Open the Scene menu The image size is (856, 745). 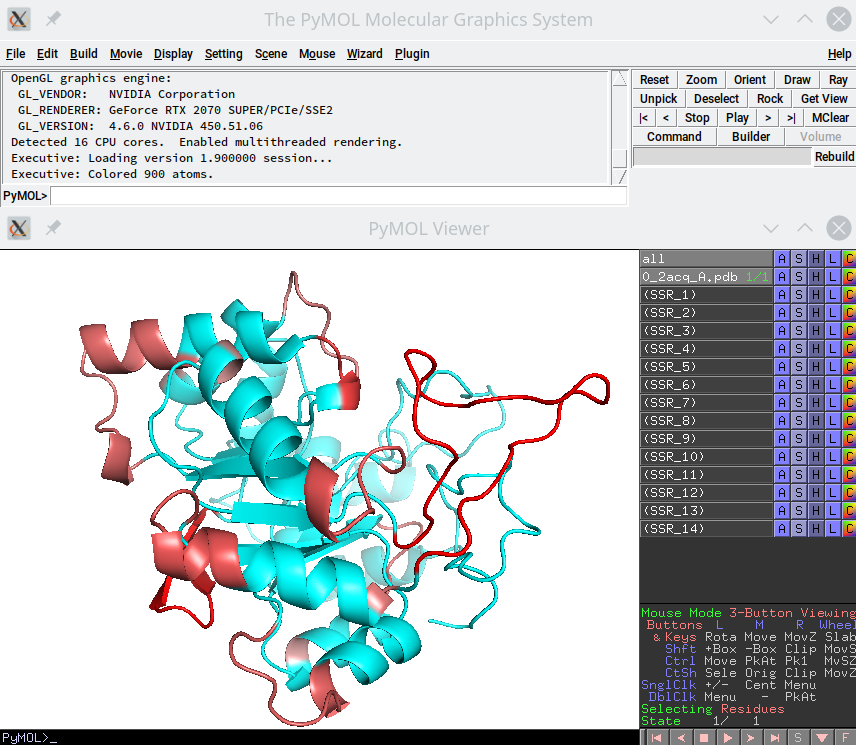pos(271,53)
